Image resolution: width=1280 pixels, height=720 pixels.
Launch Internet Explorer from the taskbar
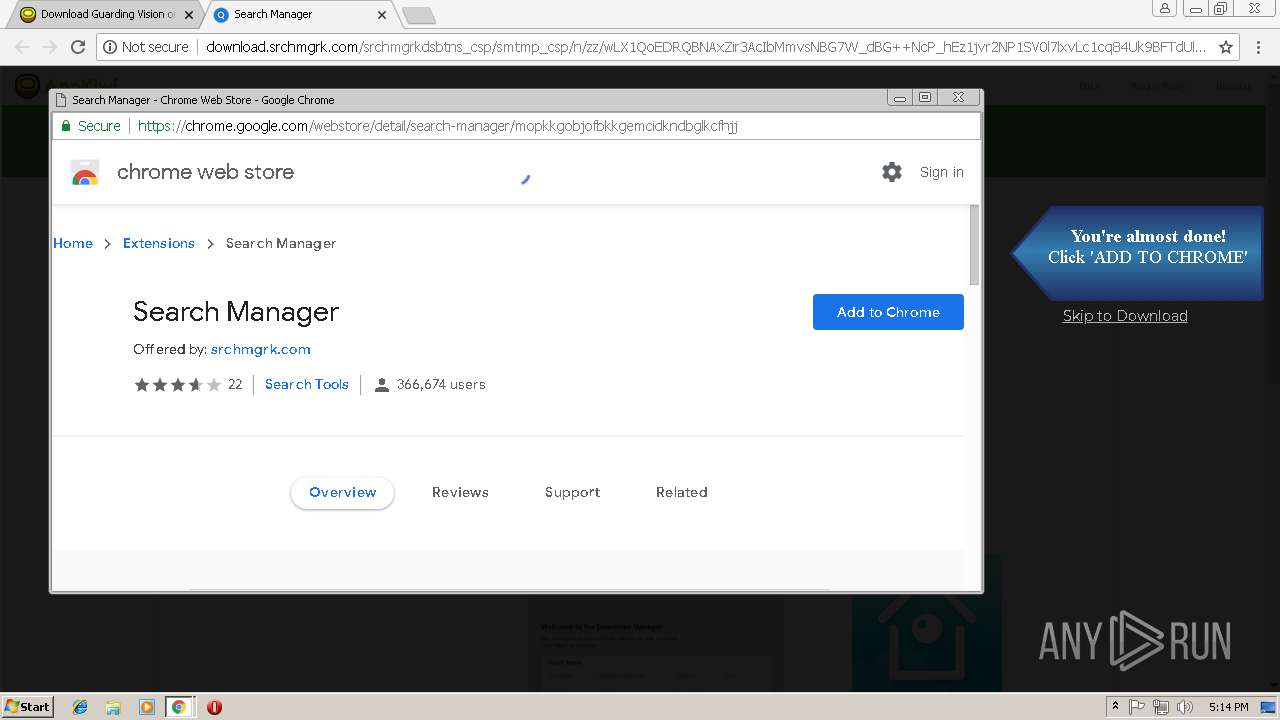(x=80, y=707)
